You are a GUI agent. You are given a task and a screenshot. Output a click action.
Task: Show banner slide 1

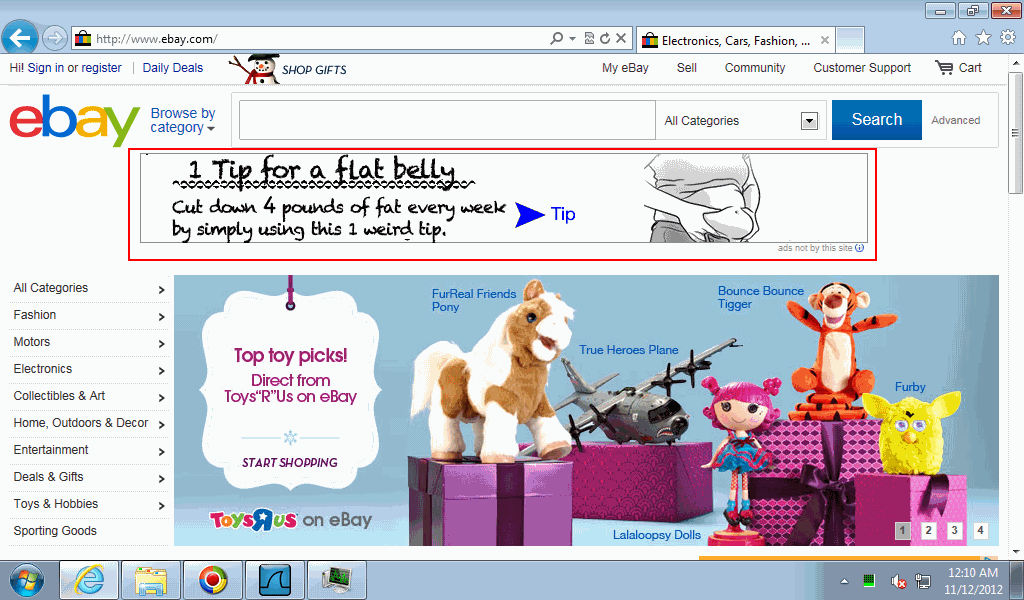pyautogui.click(x=903, y=531)
